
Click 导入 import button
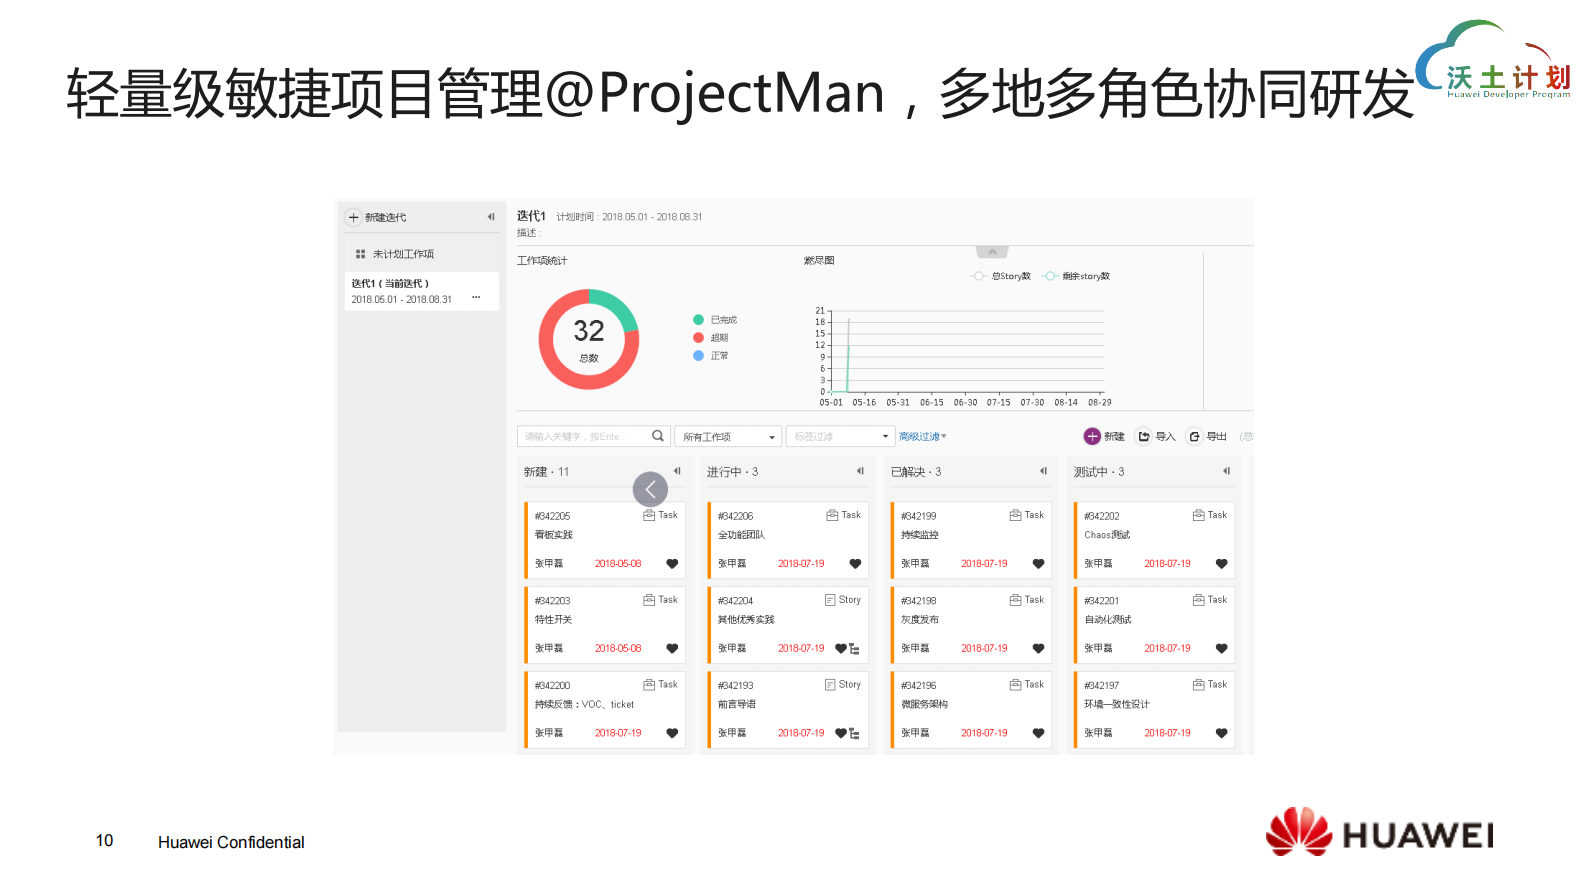(1156, 436)
